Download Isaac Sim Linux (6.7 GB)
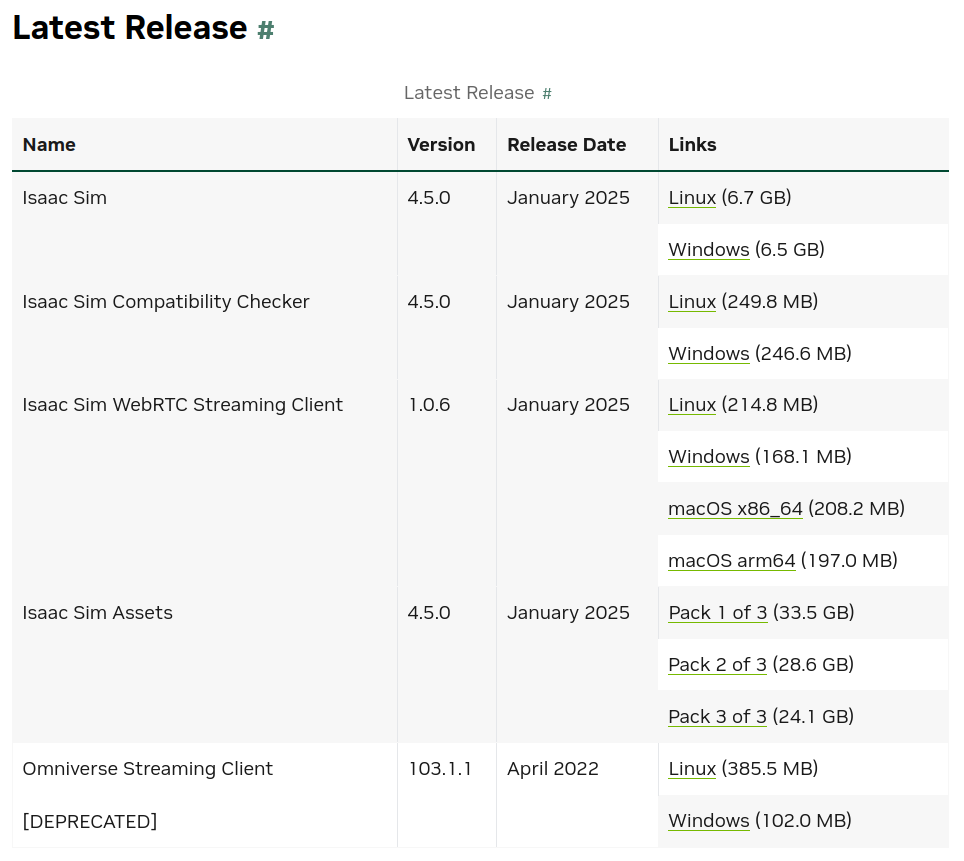The height and width of the screenshot is (861, 964). (x=692, y=197)
